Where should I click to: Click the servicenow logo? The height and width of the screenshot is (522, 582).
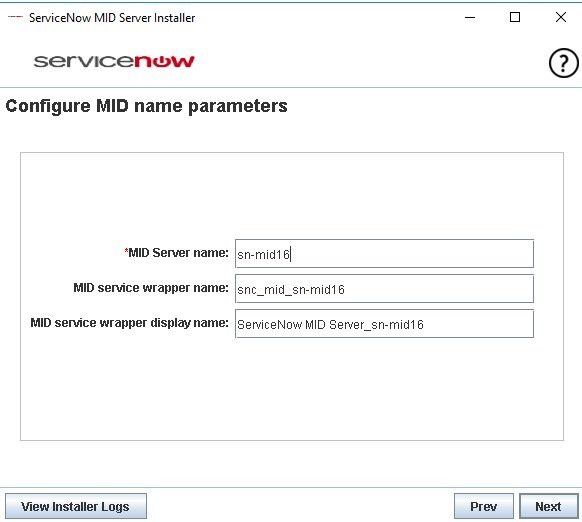point(114,61)
